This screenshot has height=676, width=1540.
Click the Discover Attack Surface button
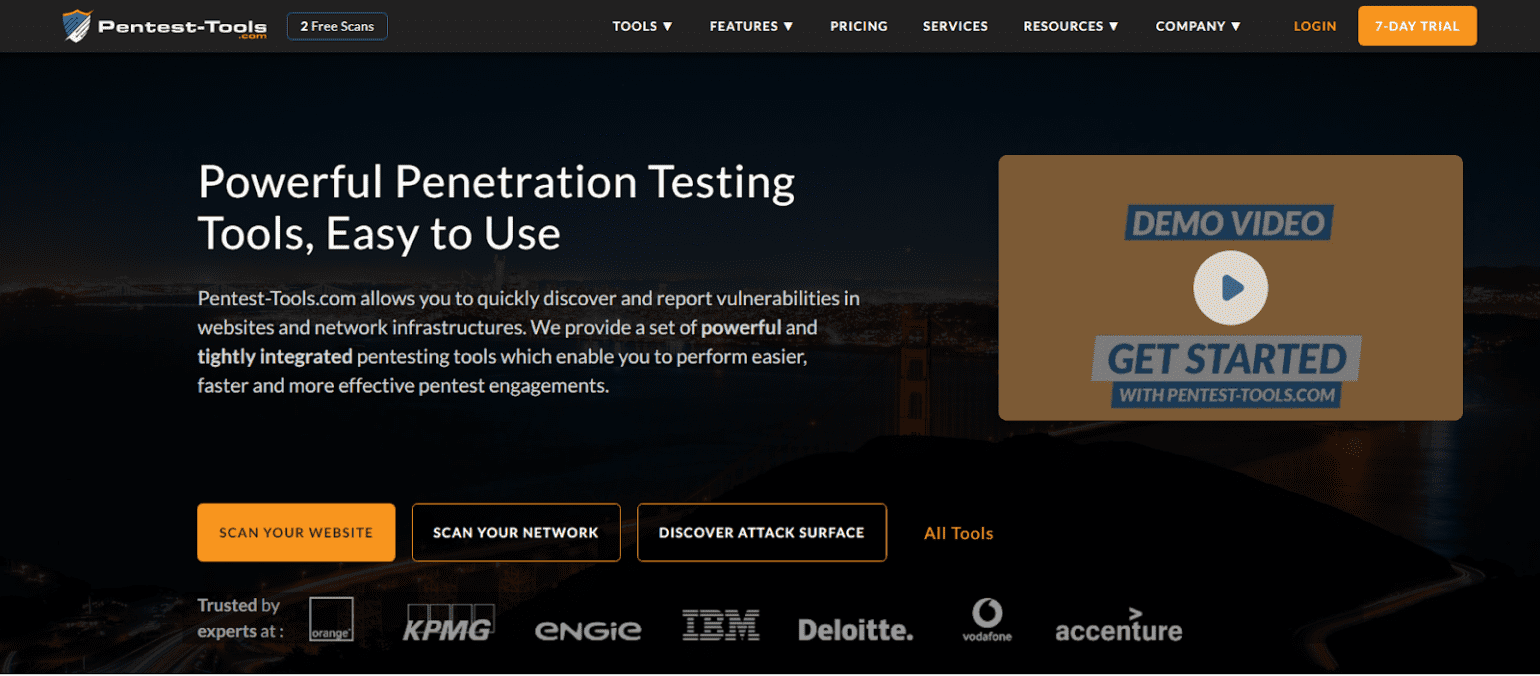click(762, 532)
